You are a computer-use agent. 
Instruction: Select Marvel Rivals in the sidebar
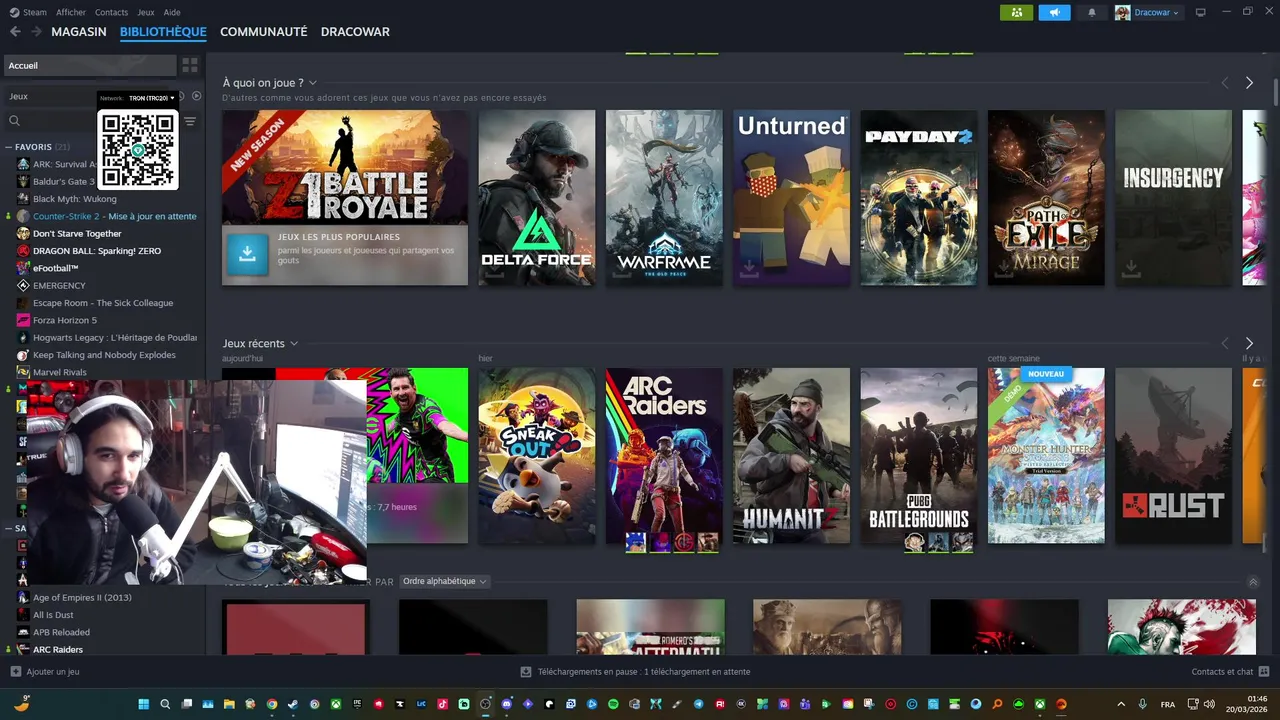pyautogui.click(x=60, y=372)
